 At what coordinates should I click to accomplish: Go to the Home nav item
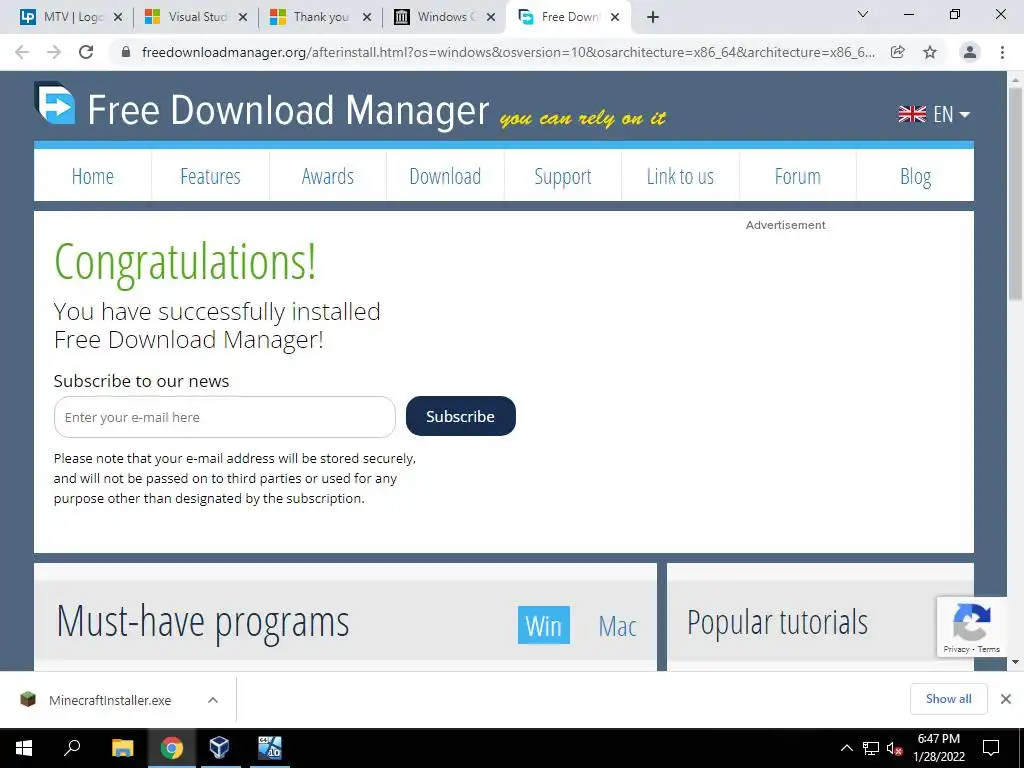(93, 176)
